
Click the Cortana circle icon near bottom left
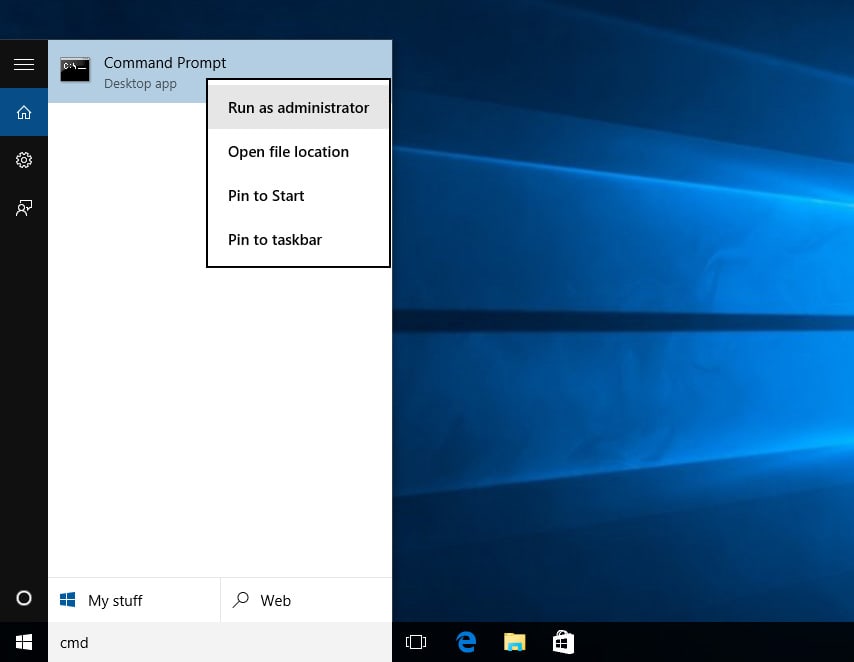click(x=24, y=598)
